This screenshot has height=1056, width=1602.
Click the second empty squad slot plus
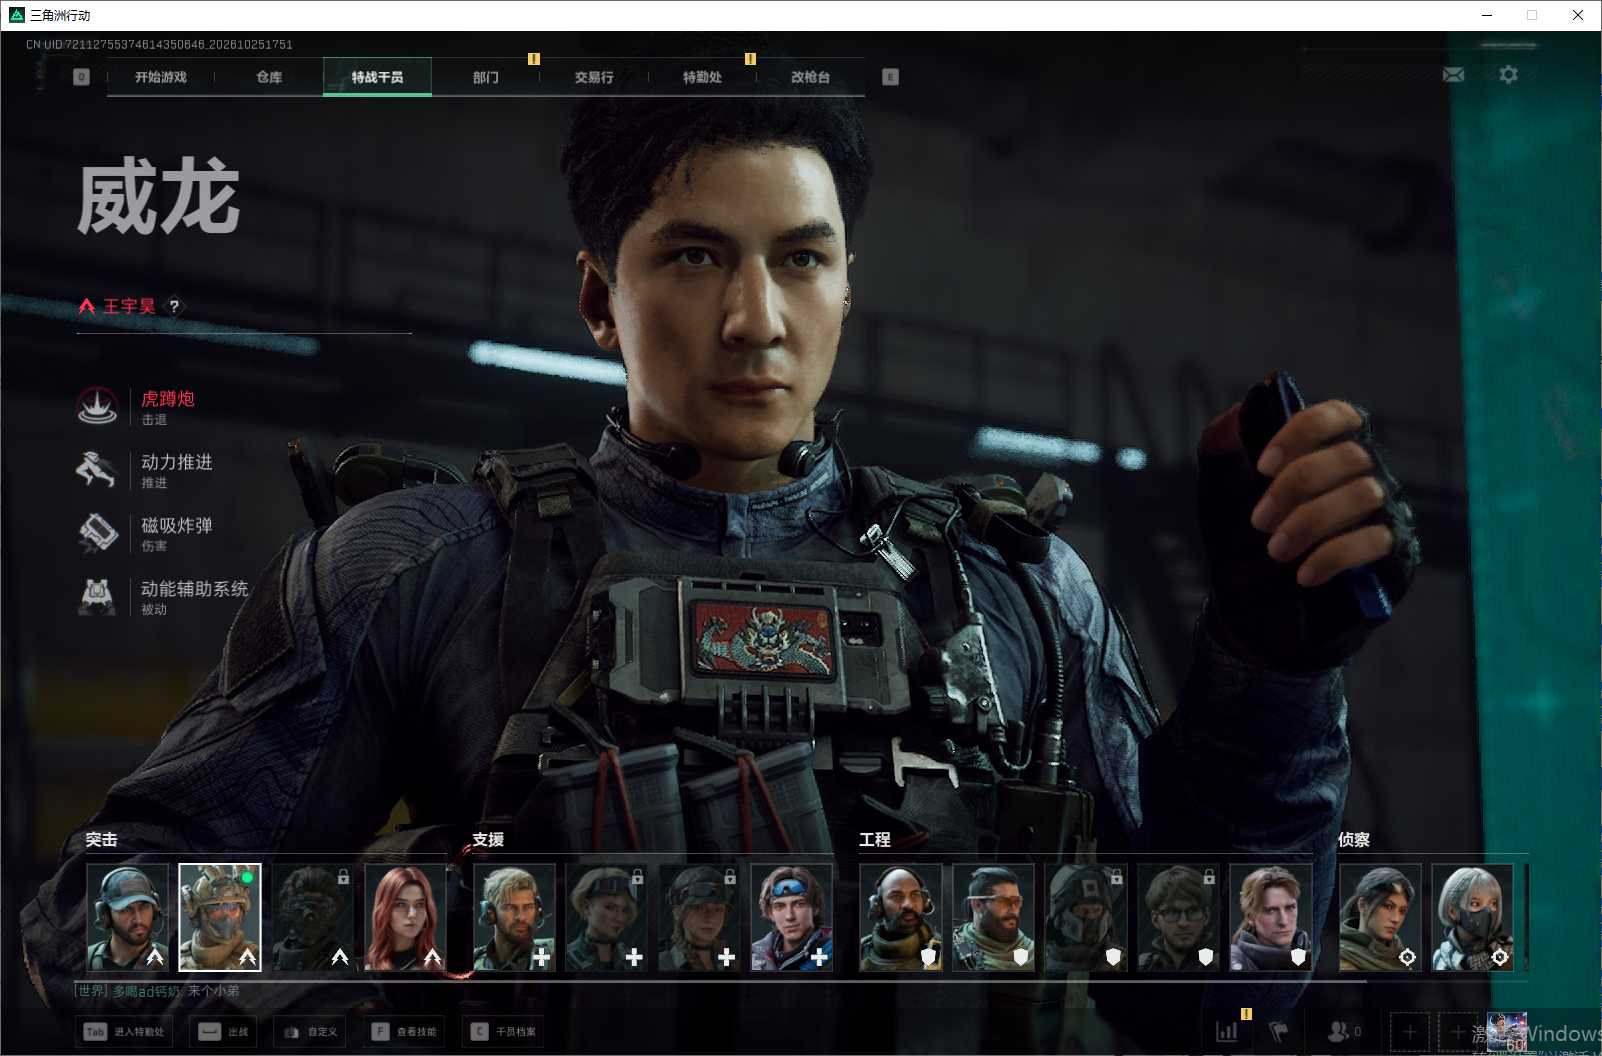(1457, 1031)
